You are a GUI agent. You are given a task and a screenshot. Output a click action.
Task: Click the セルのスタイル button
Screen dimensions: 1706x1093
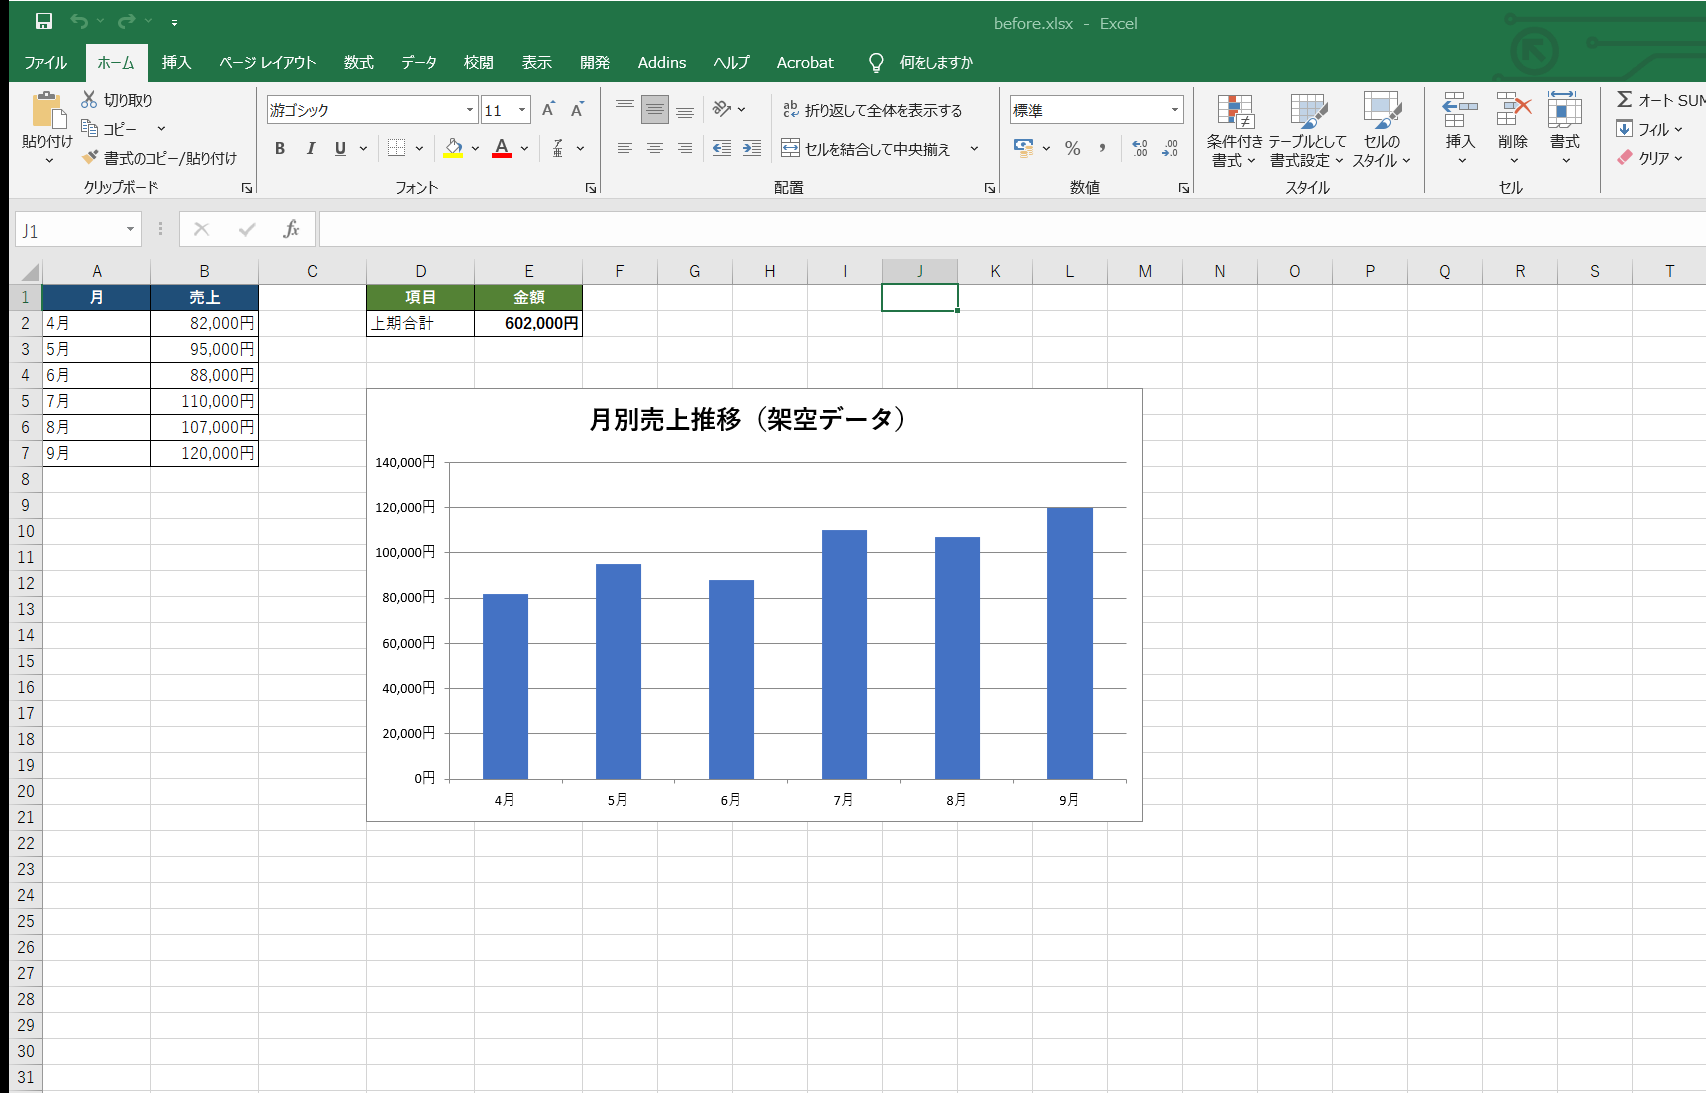click(x=1382, y=131)
